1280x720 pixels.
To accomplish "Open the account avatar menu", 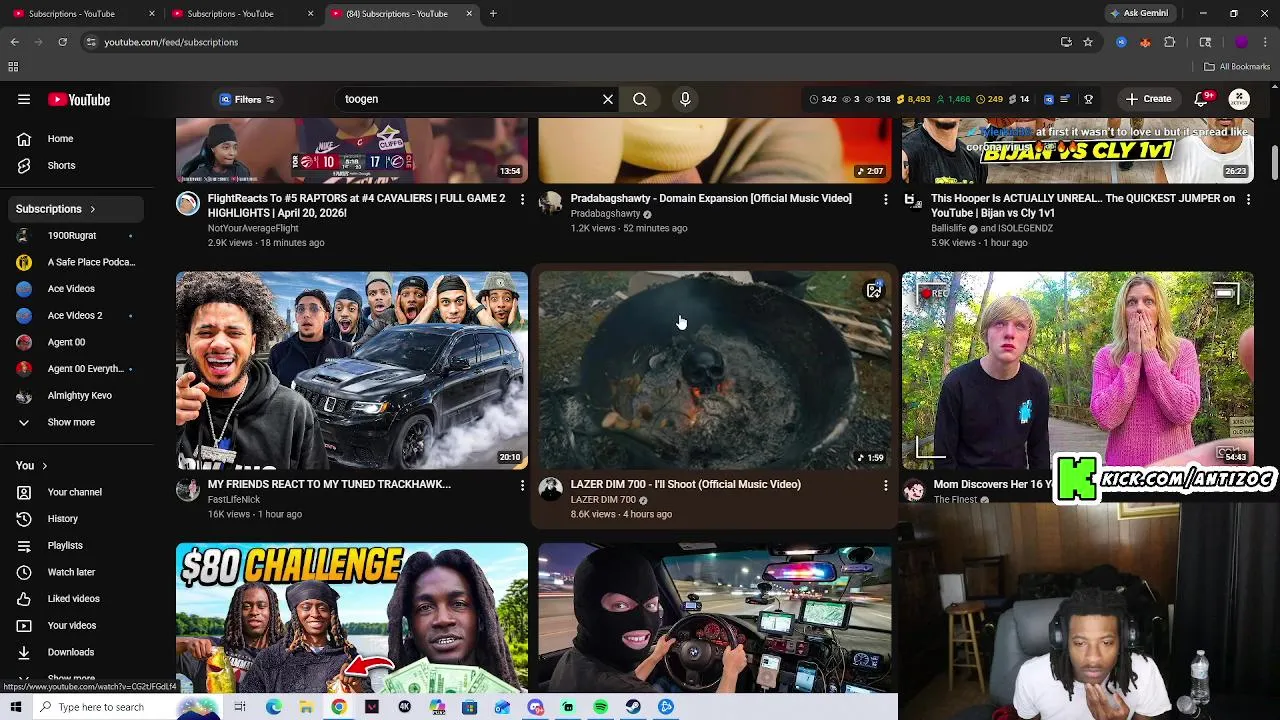I will 1239,99.
